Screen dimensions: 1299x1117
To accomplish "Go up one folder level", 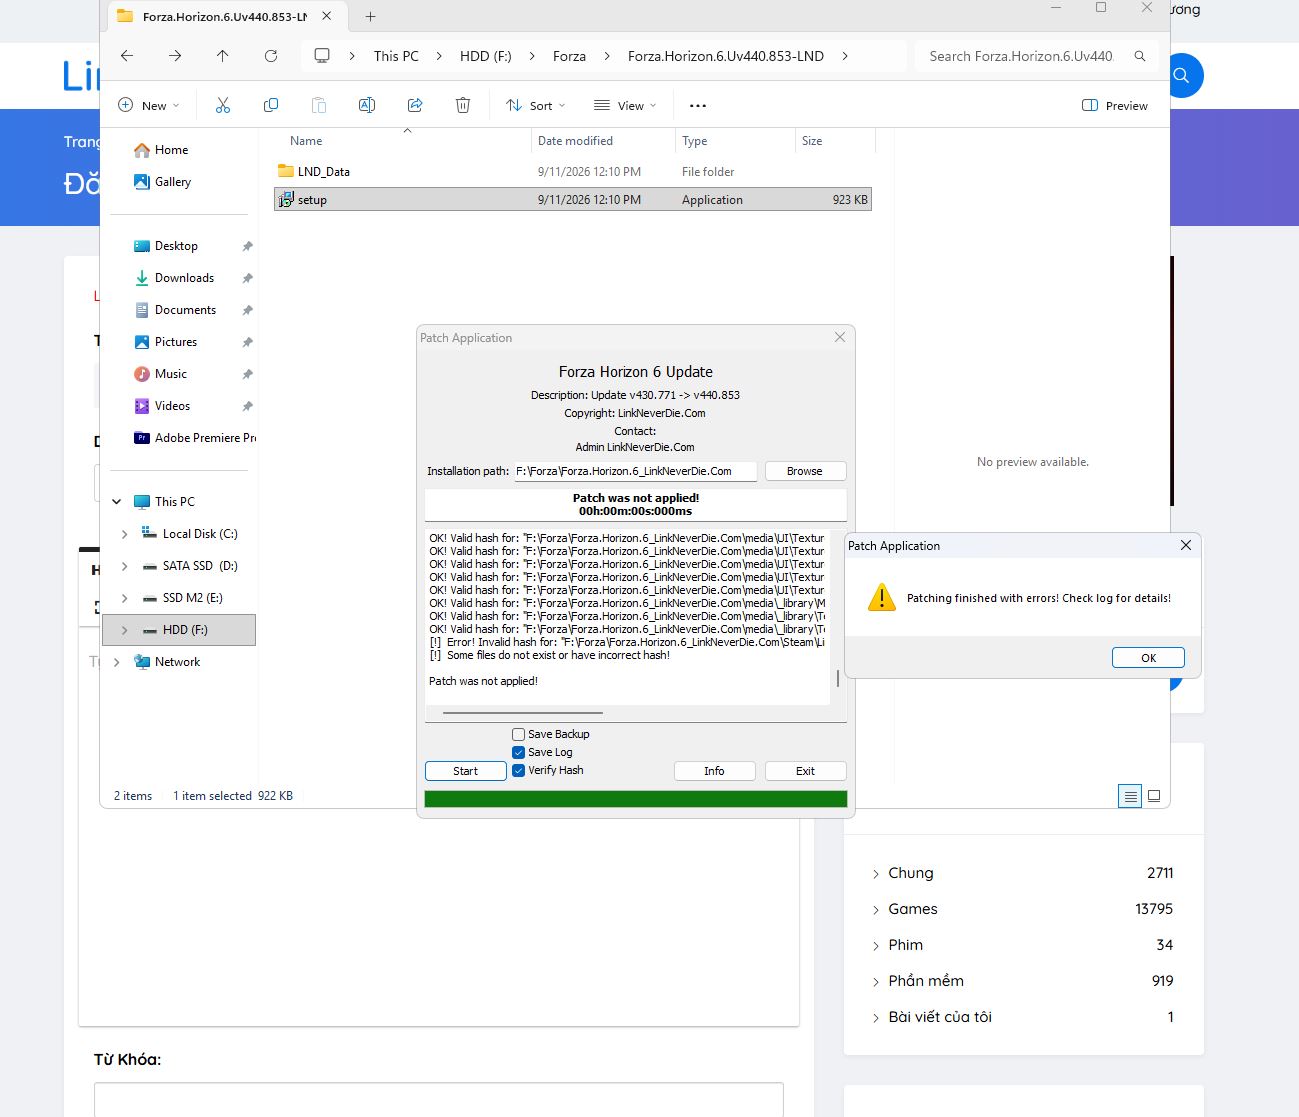I will click(x=222, y=56).
